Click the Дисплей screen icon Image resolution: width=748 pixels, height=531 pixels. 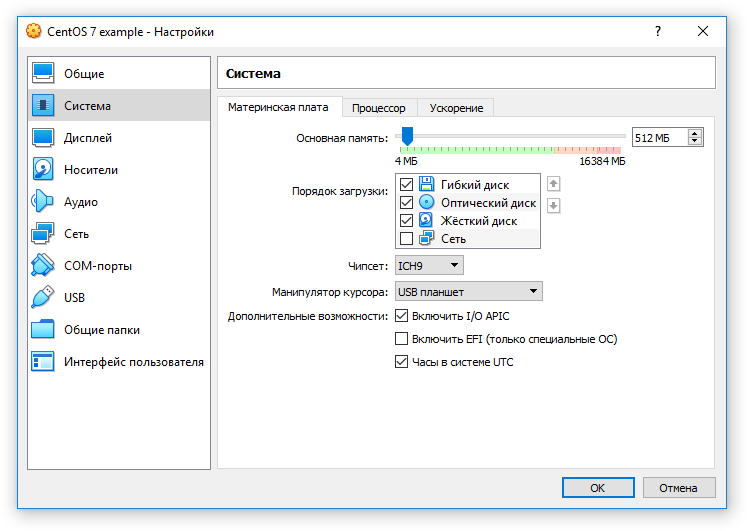click(x=43, y=138)
